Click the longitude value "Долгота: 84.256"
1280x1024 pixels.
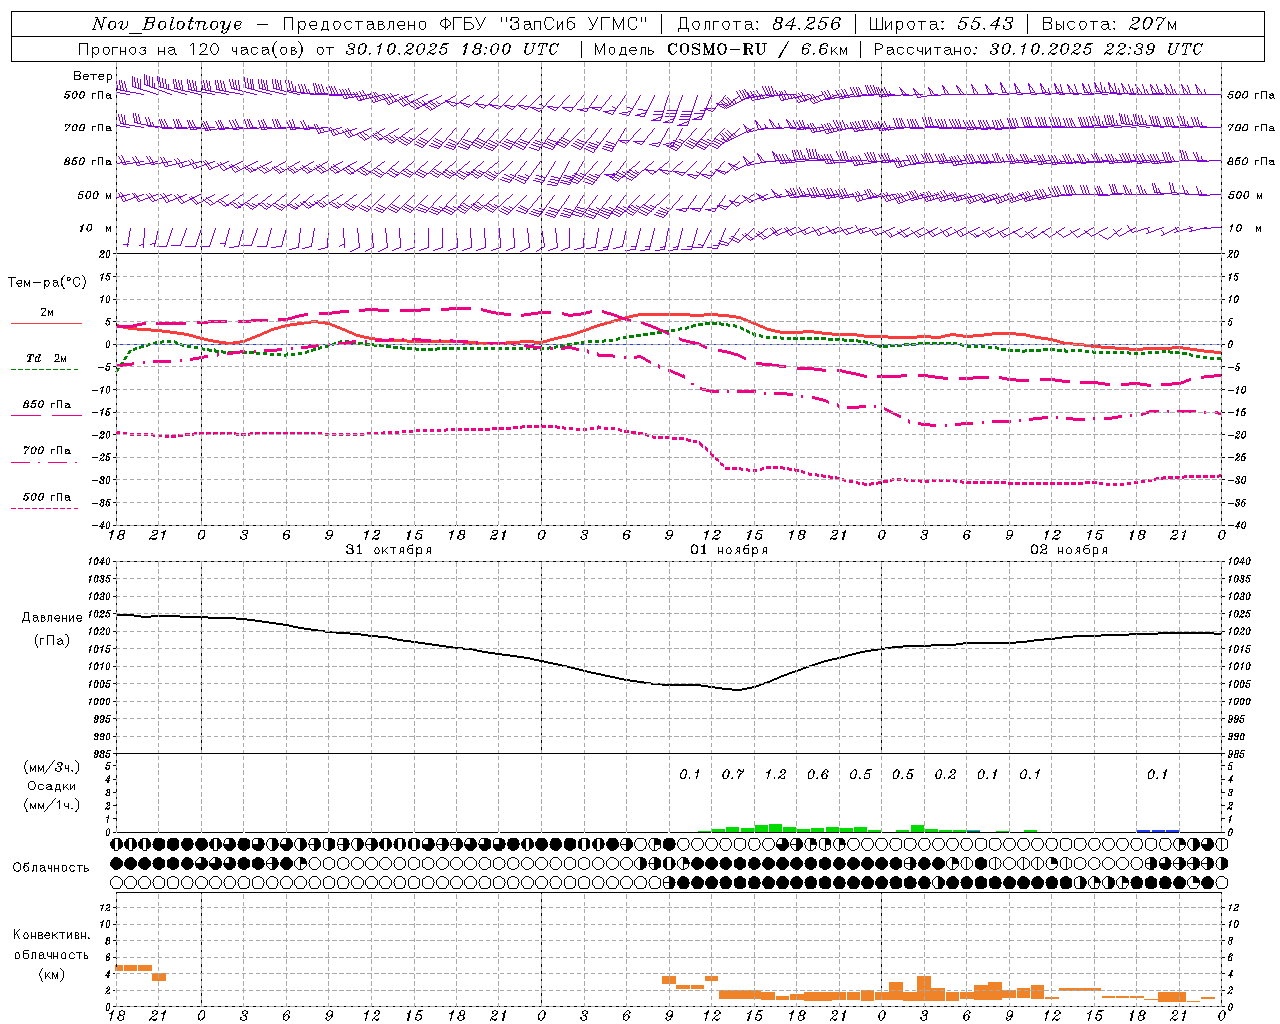click(759, 24)
